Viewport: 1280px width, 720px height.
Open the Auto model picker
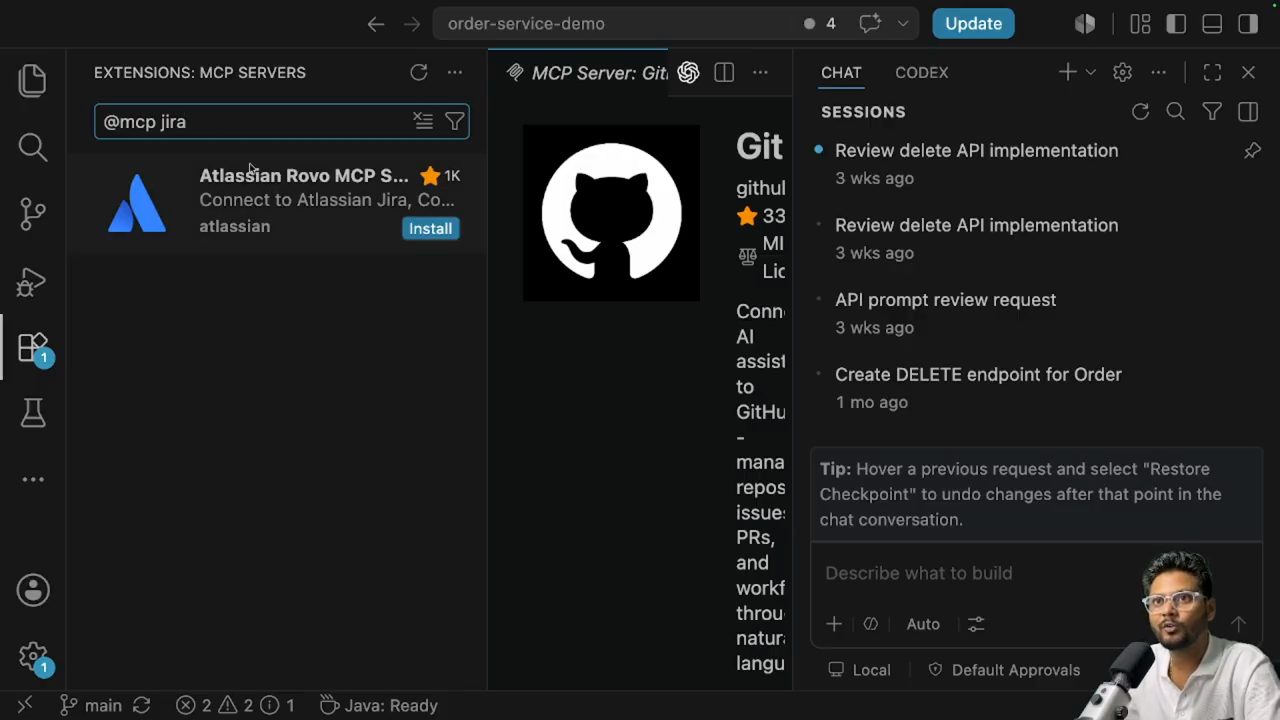click(x=923, y=624)
